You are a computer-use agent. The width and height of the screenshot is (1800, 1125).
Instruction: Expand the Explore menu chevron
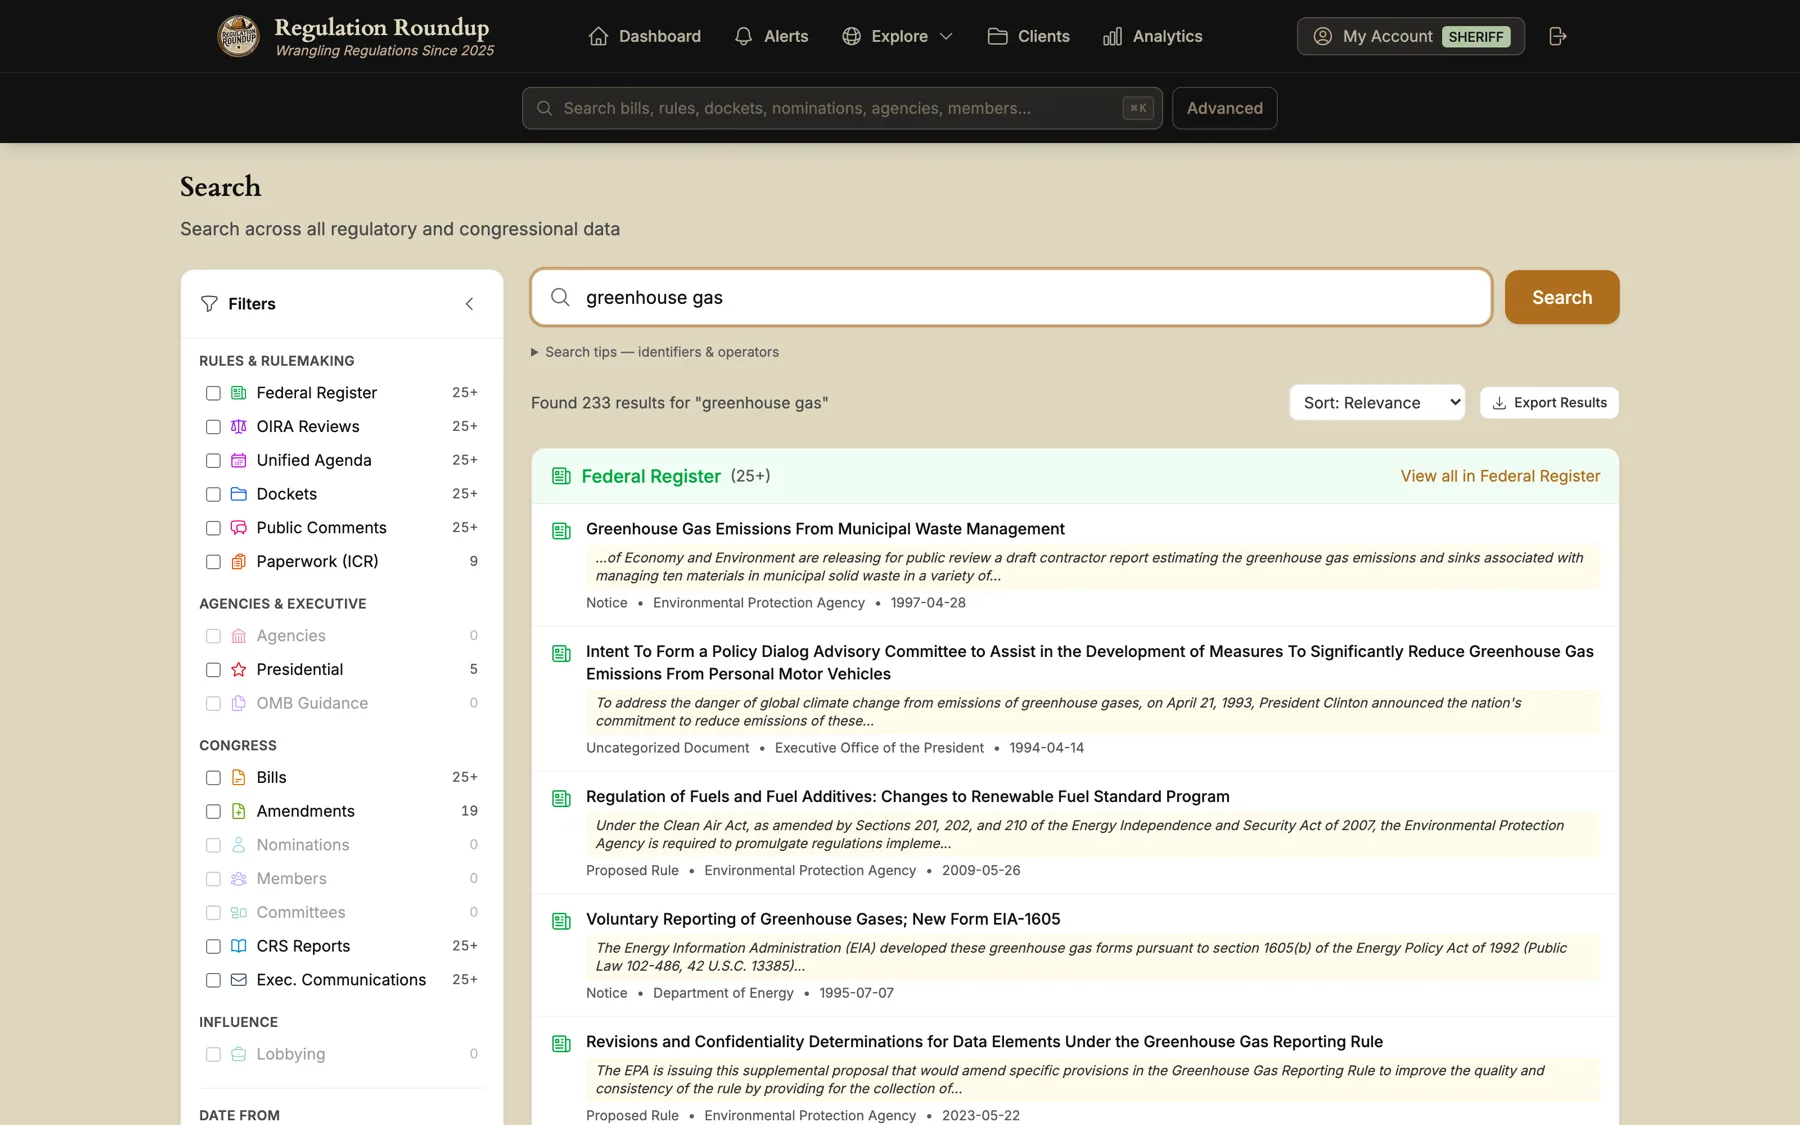coord(946,36)
